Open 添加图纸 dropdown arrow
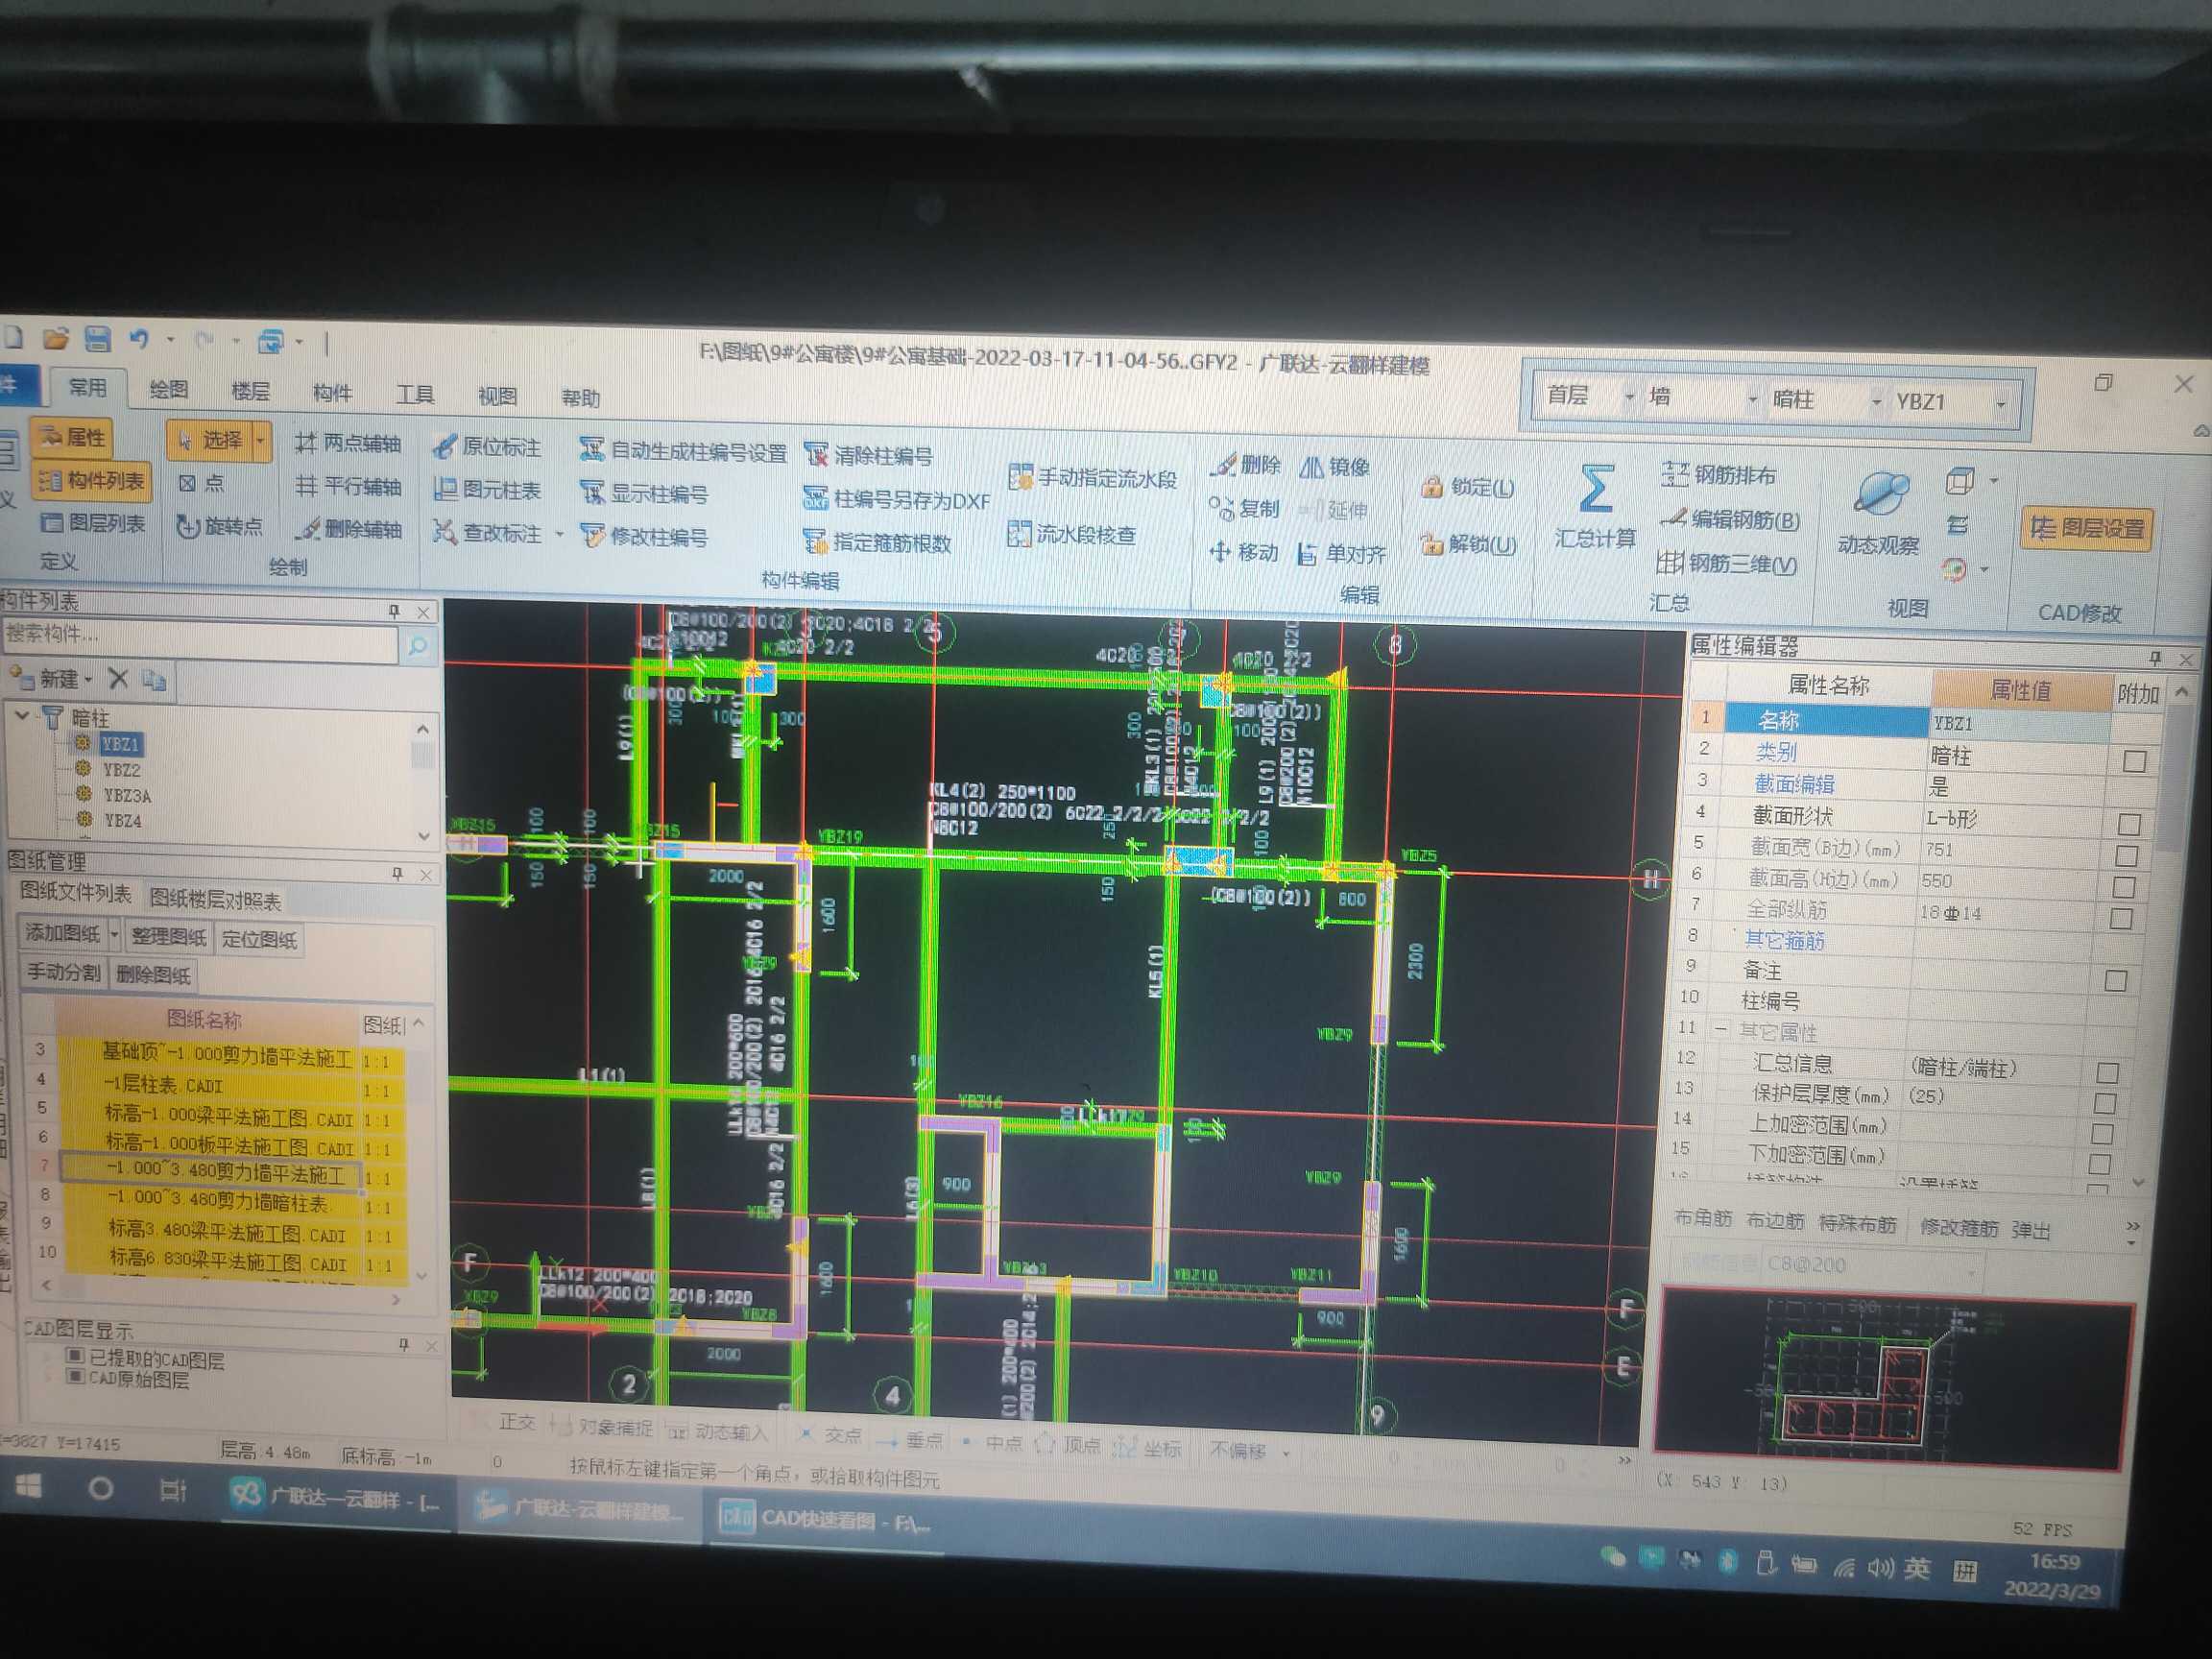2212x1659 pixels. (x=114, y=933)
